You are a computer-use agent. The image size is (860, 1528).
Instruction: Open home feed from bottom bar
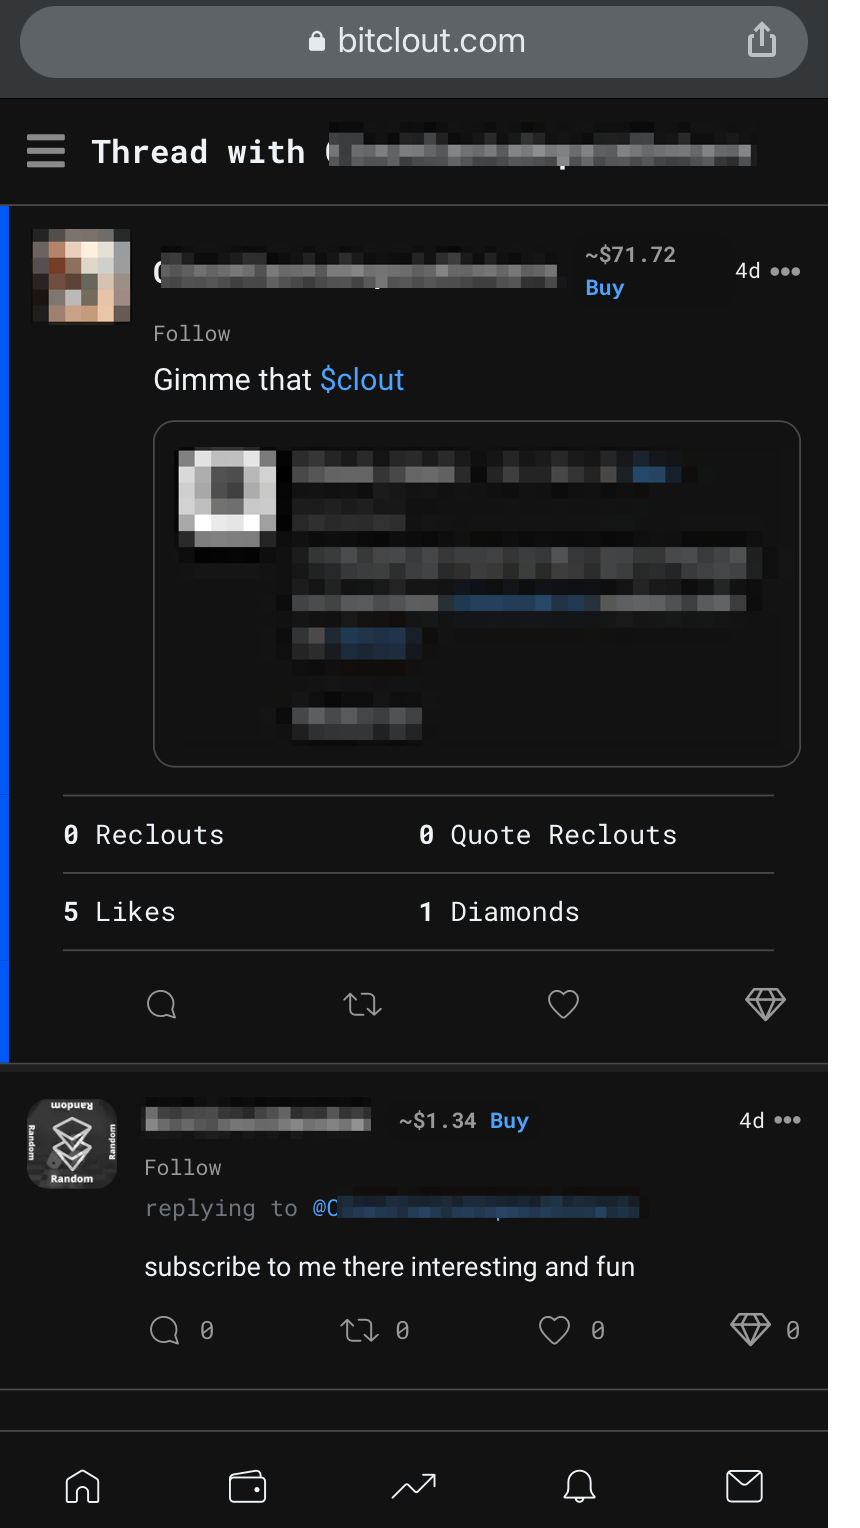tap(83, 1486)
